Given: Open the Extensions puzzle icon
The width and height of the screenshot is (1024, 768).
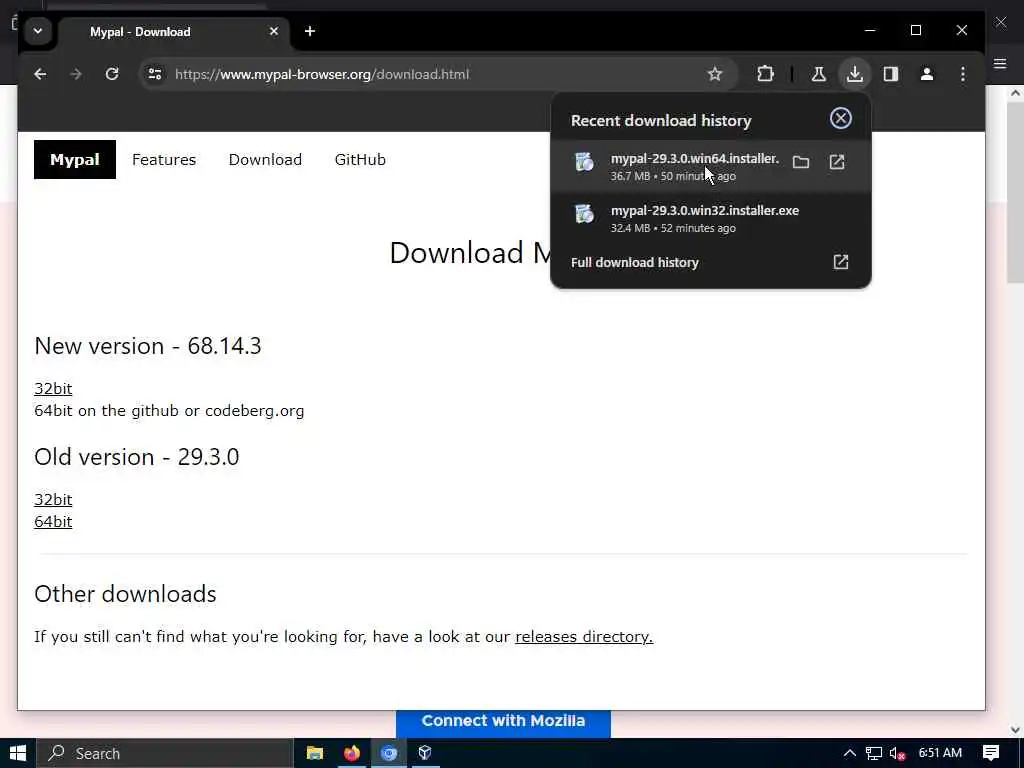Looking at the screenshot, I should (765, 74).
